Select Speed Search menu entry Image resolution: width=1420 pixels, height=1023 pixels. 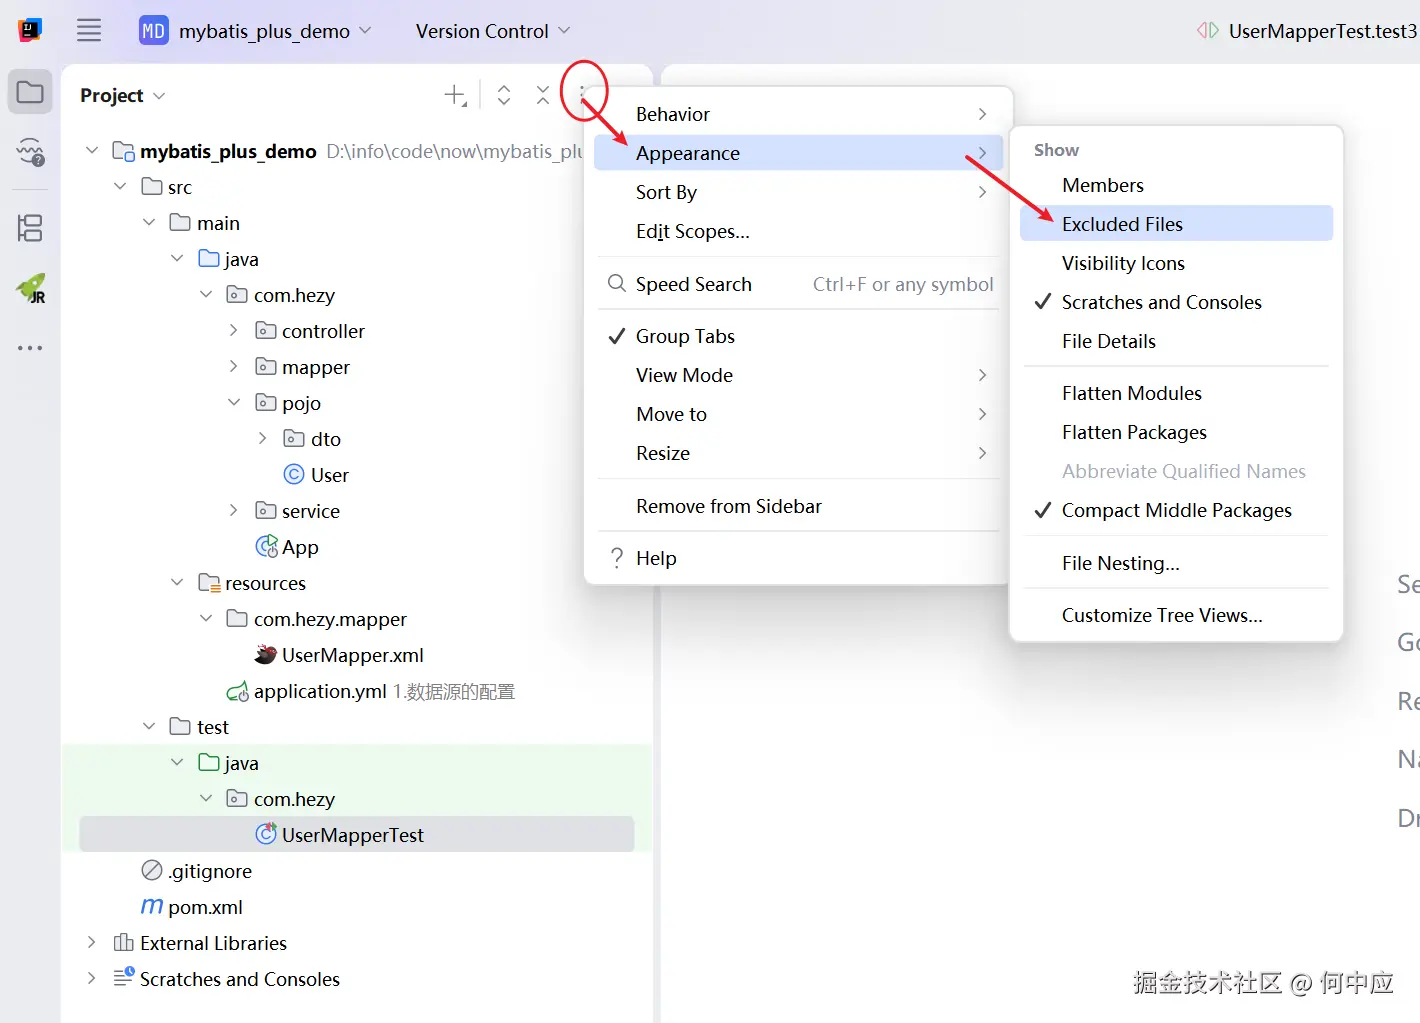pos(797,284)
